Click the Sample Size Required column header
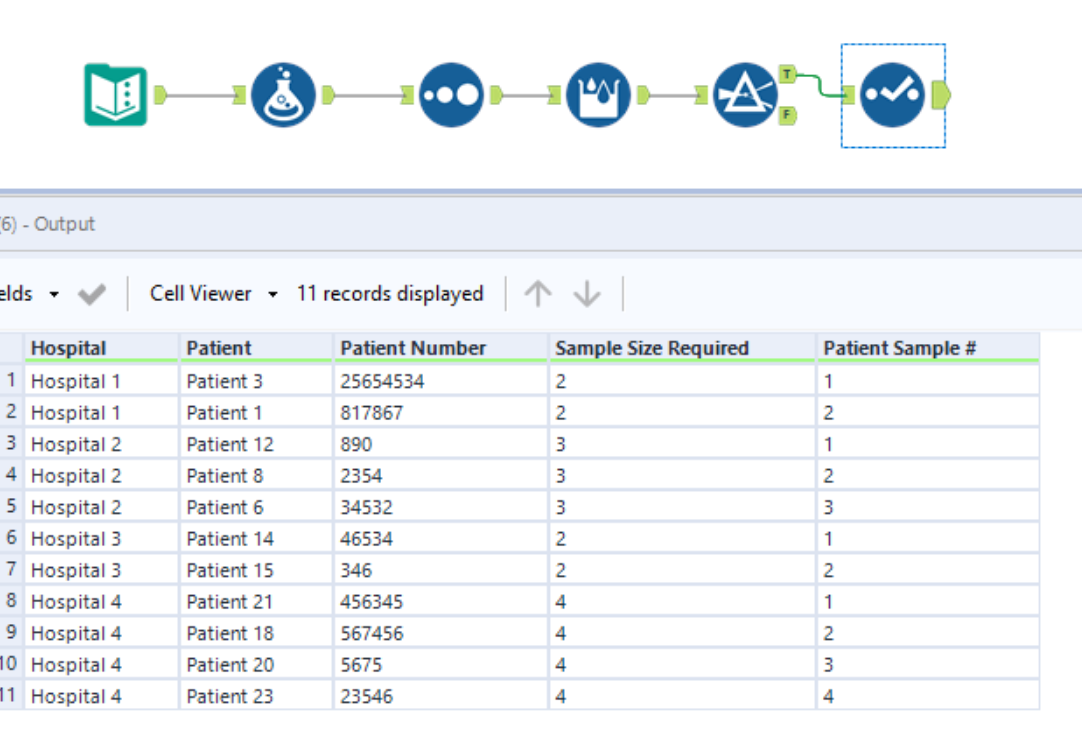This screenshot has height=730, width=1082. 652,347
